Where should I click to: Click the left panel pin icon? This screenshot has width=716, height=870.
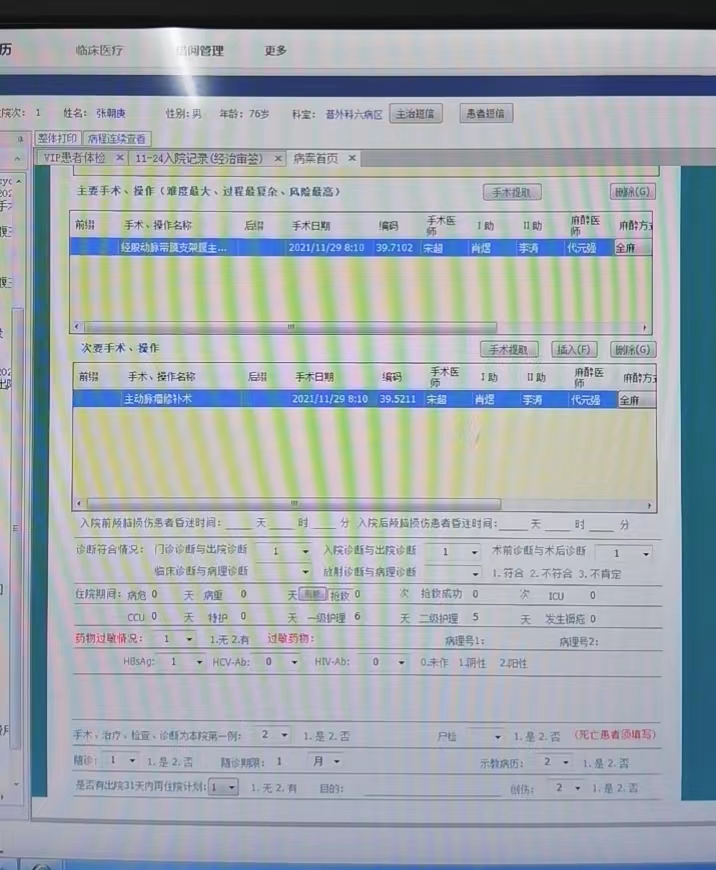point(21,139)
